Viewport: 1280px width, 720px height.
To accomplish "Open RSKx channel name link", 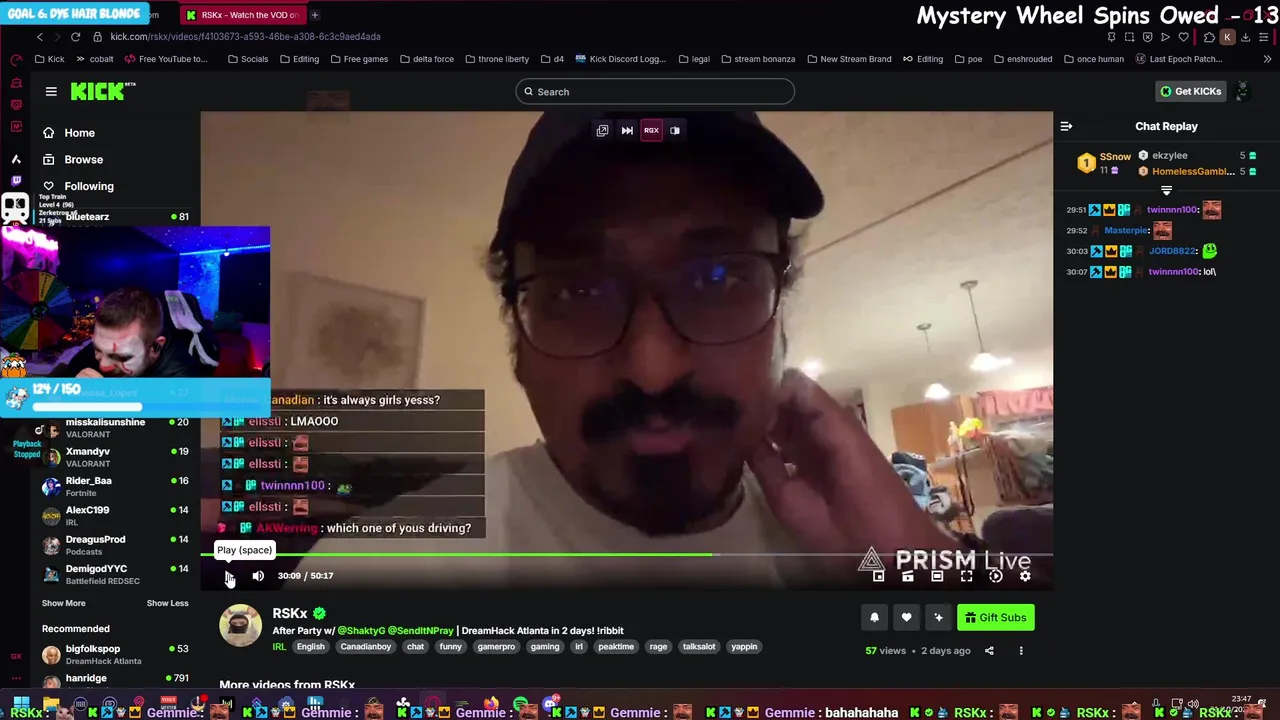I will coord(290,614).
